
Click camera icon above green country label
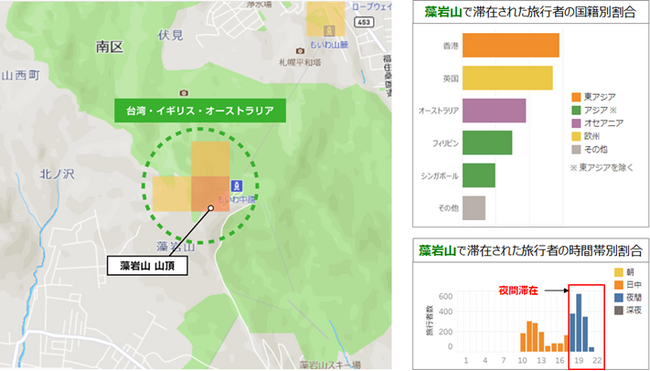click(x=183, y=93)
